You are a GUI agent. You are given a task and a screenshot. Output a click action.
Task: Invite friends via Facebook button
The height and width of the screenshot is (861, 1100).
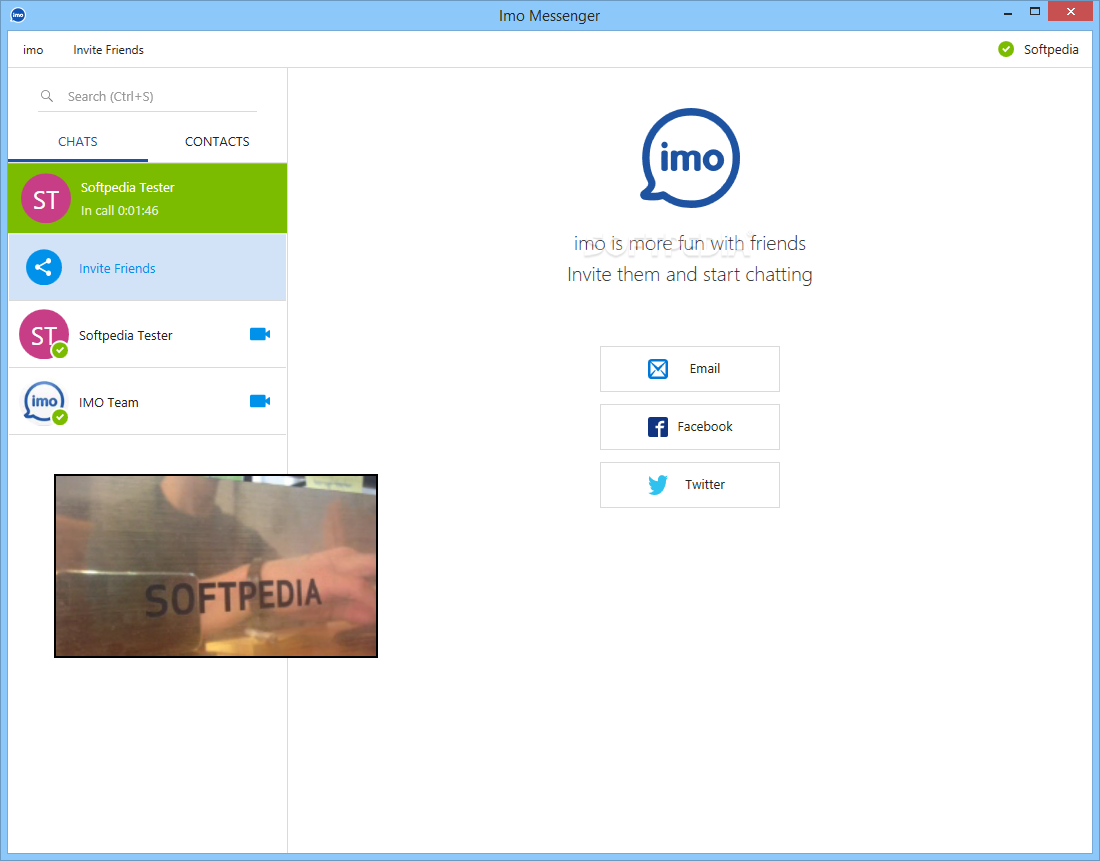click(690, 427)
